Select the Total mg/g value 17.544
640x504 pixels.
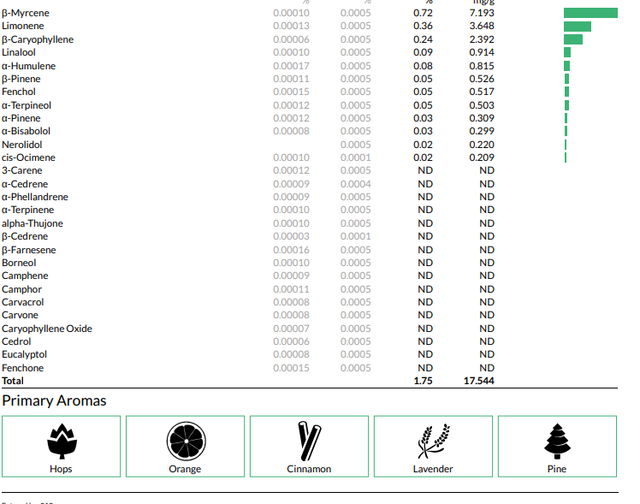(479, 381)
